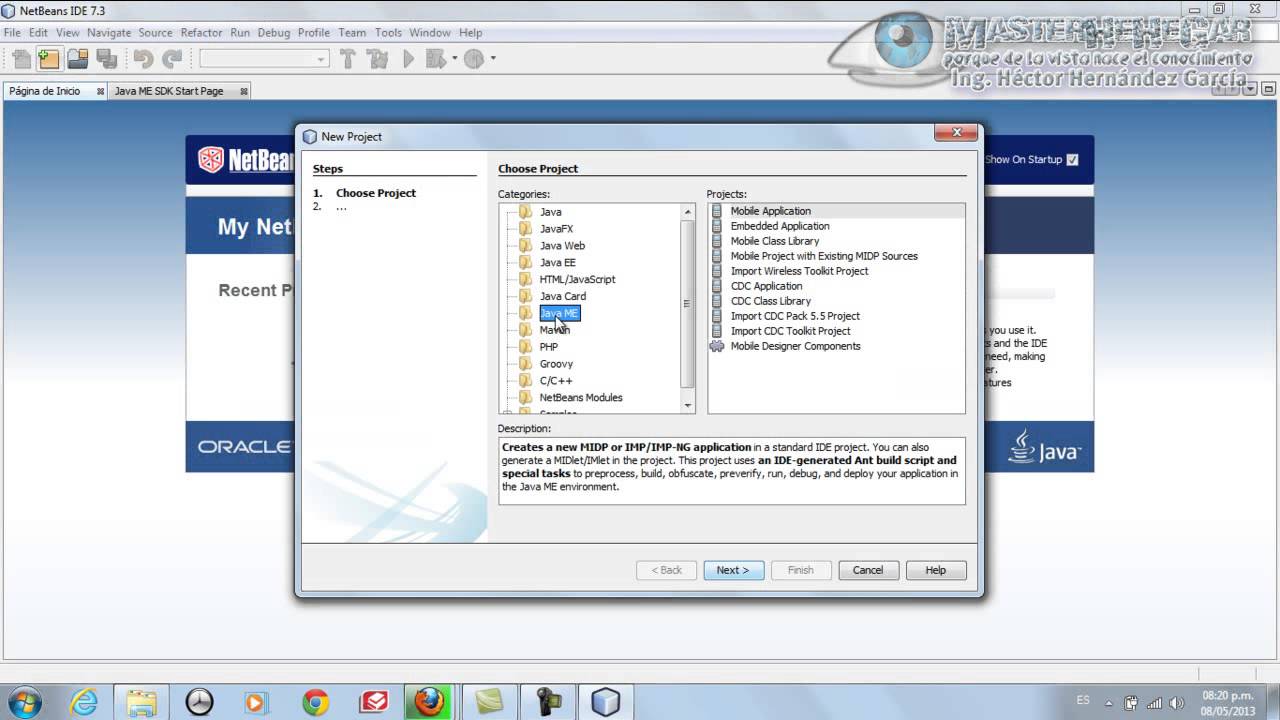Choose CDC Class Library project type
Image resolution: width=1280 pixels, height=720 pixels.
click(x=770, y=301)
